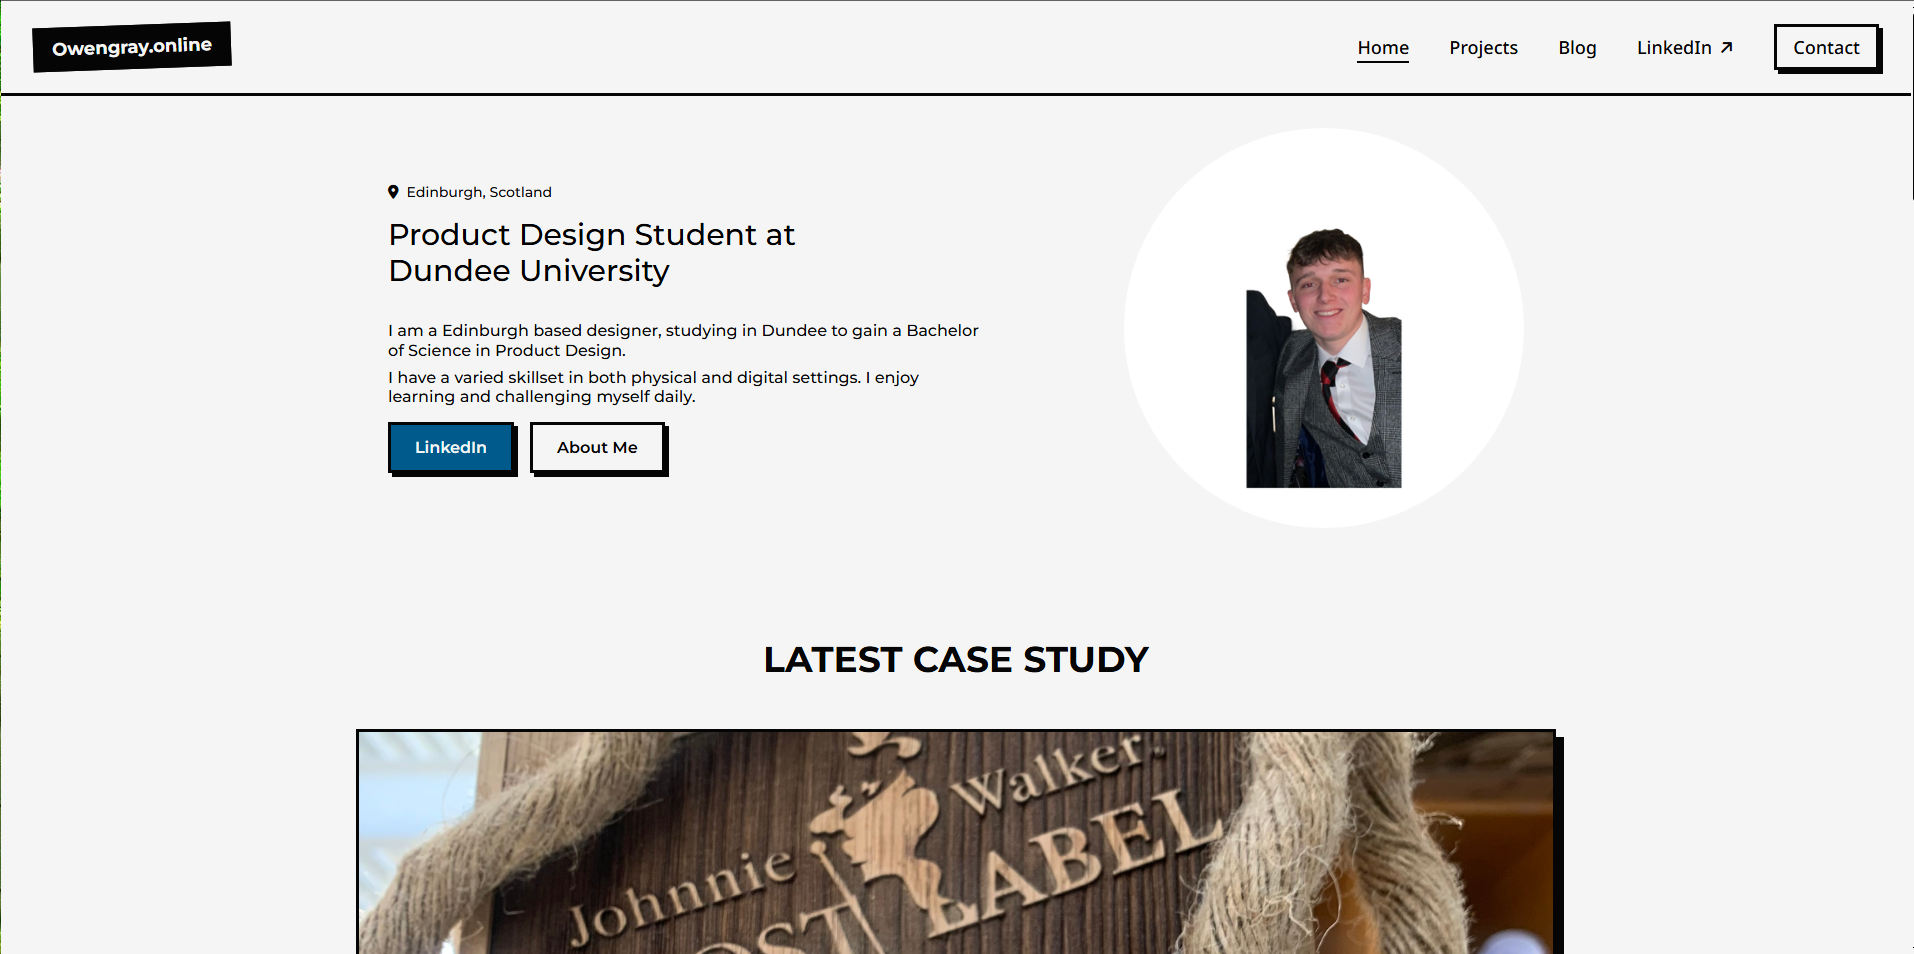The image size is (1914, 954).
Task: Open the Home nav link
Action: click(1383, 48)
